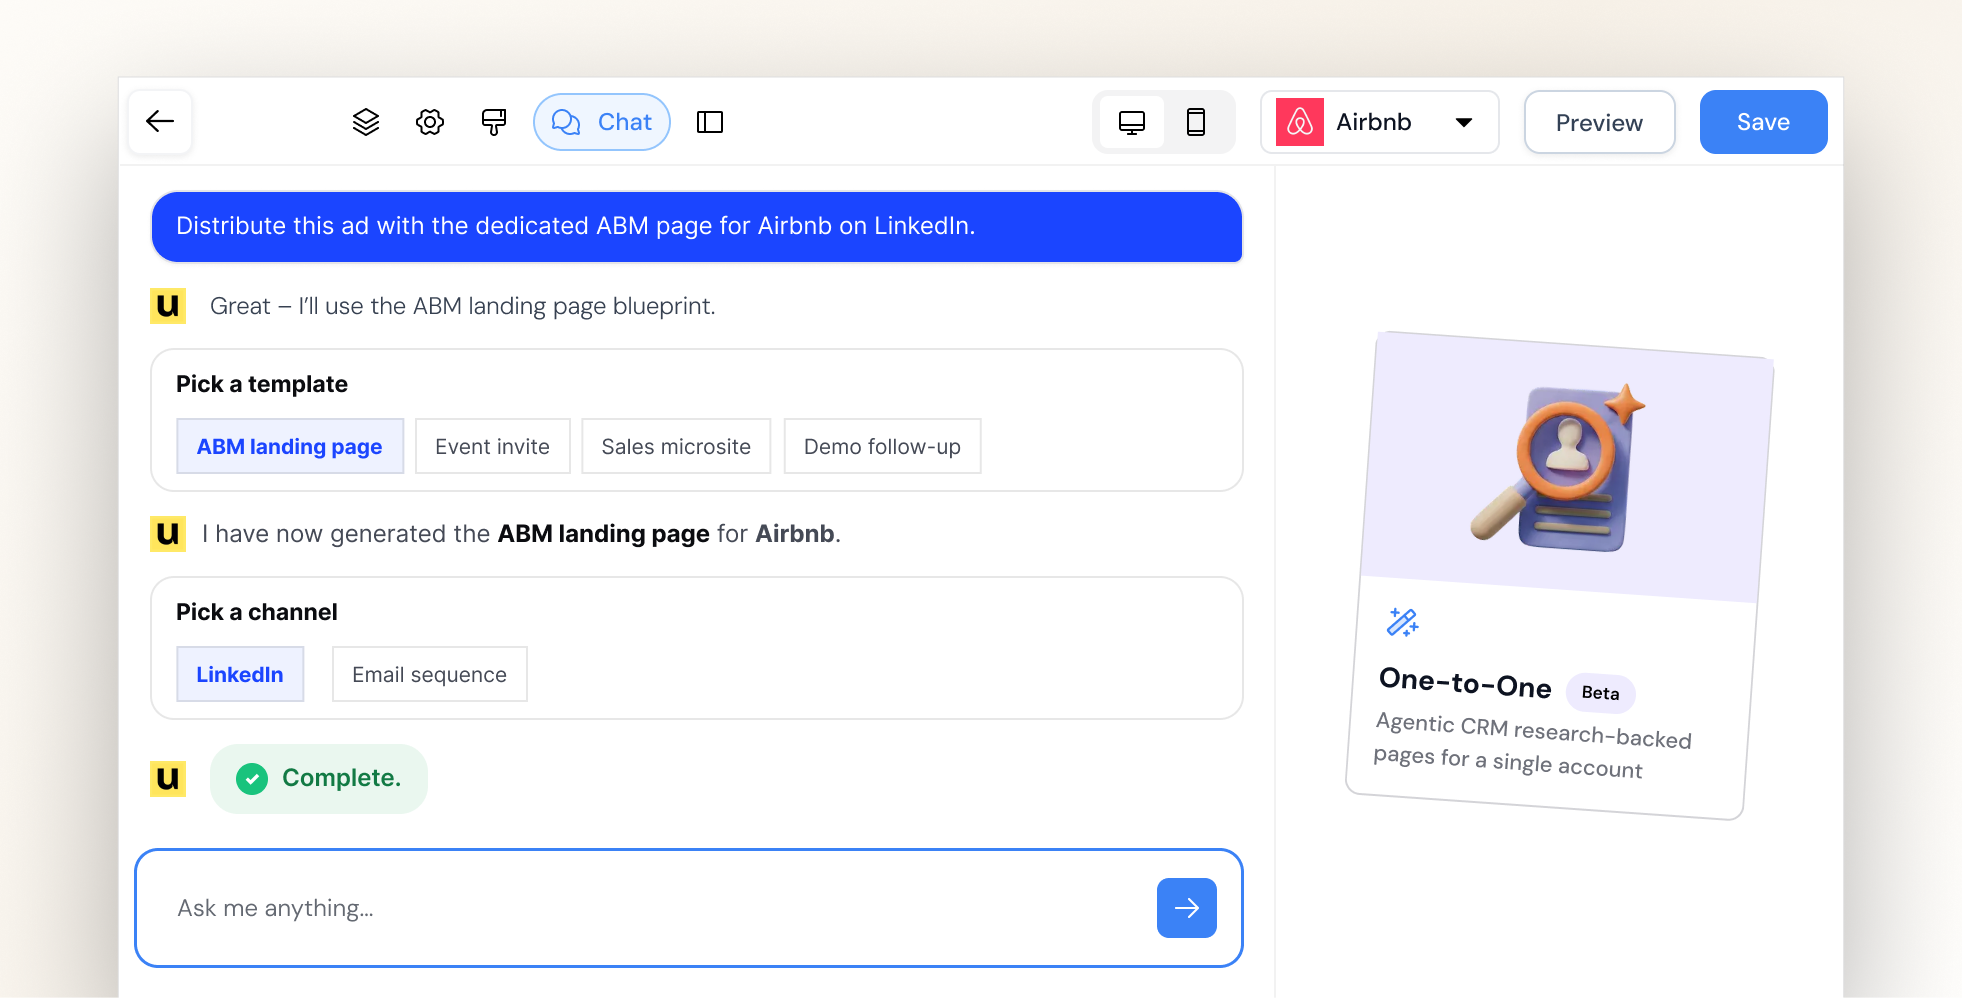The height and width of the screenshot is (998, 1962).
Task: Open the settings gear icon
Action: pos(430,122)
